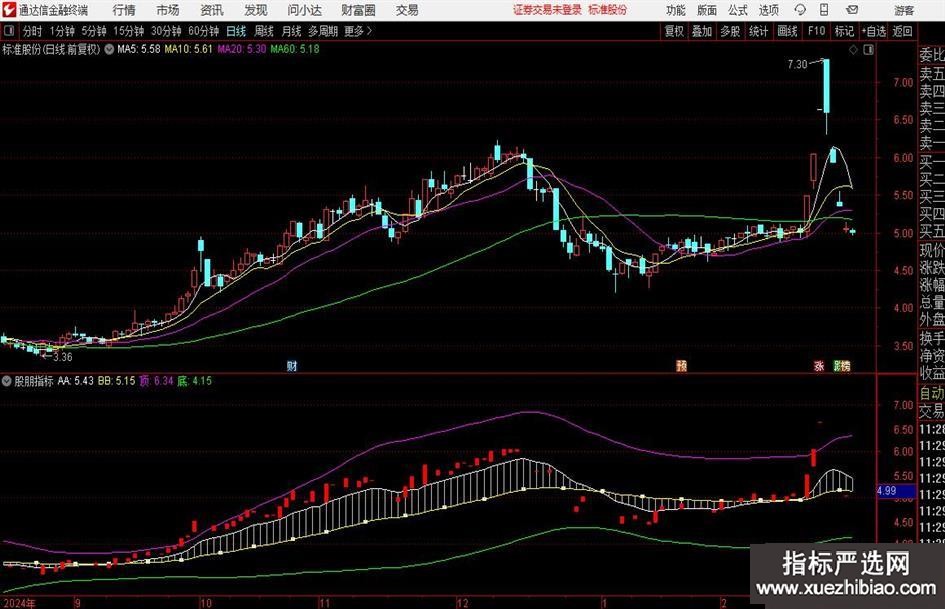Switch to the 15分钟 period
Viewport: 945px width, 609px height.
pyautogui.click(x=128, y=31)
